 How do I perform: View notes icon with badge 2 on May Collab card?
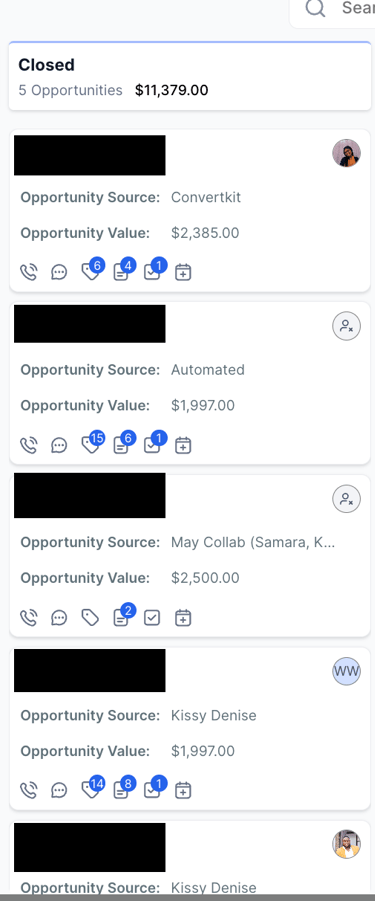coord(123,616)
